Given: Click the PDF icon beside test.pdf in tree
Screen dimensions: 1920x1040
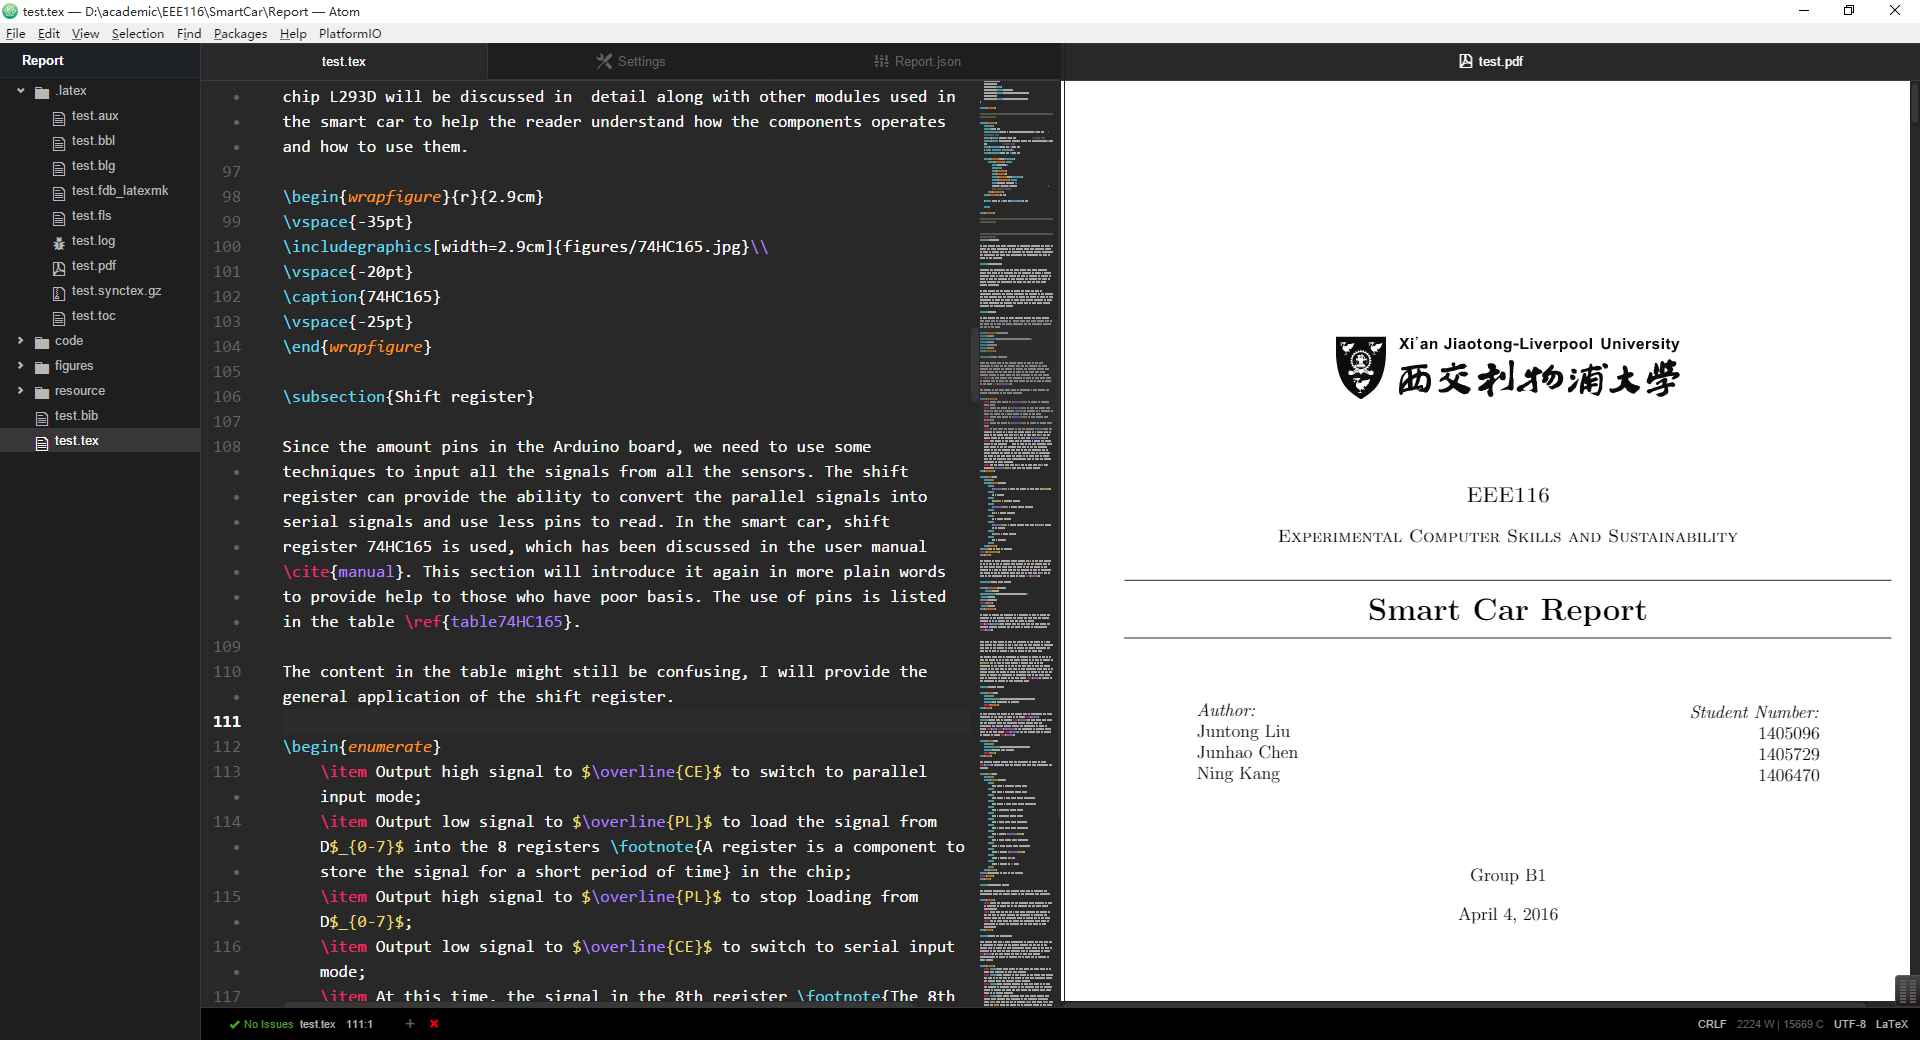Looking at the screenshot, I should click(59, 267).
